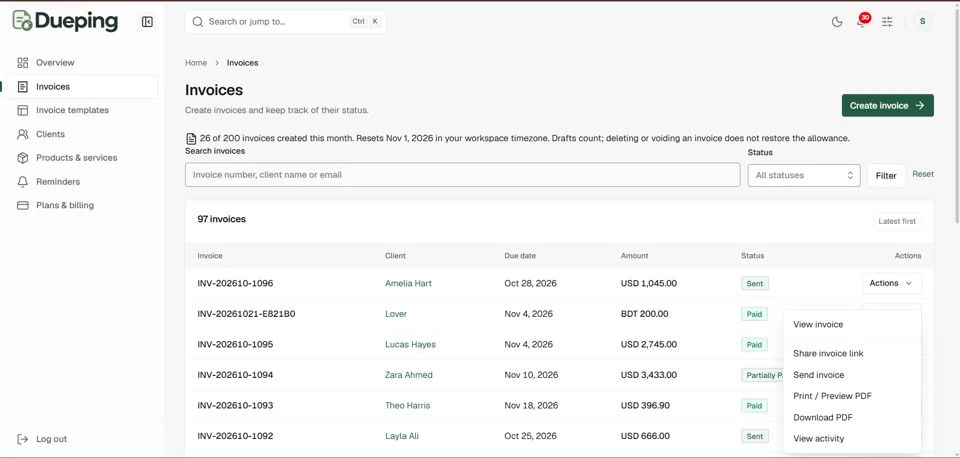The height and width of the screenshot is (458, 960).
Task: Change the Latest first sort order
Action: point(897,221)
